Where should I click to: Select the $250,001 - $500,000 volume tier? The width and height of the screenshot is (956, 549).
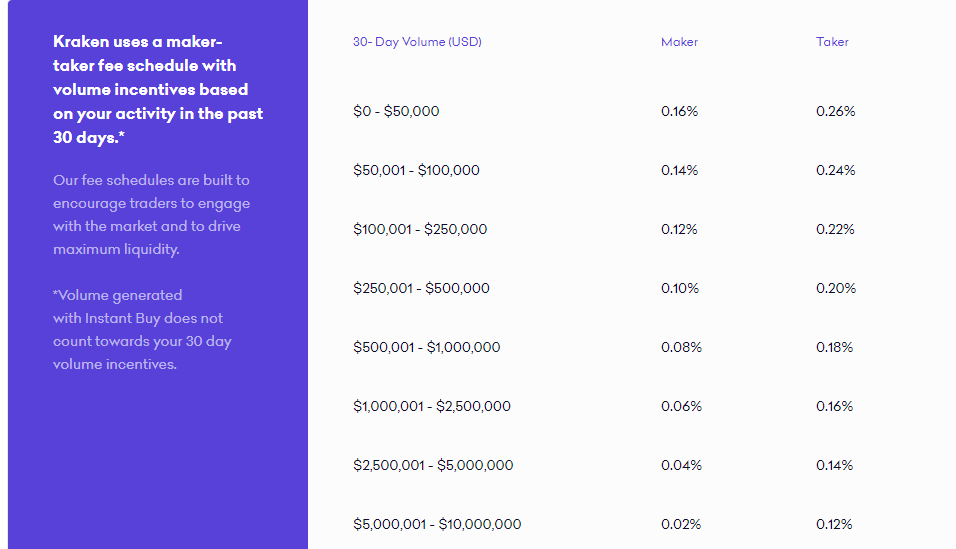421,288
